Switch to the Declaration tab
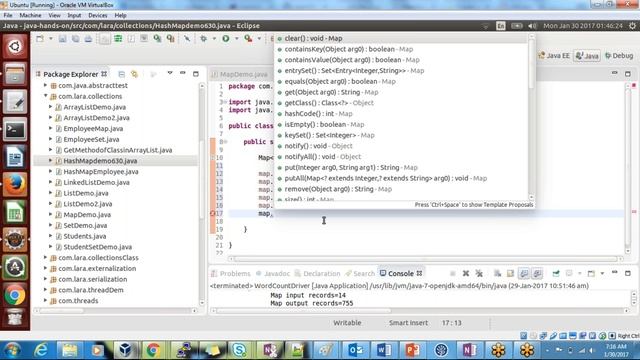 pos(318,273)
